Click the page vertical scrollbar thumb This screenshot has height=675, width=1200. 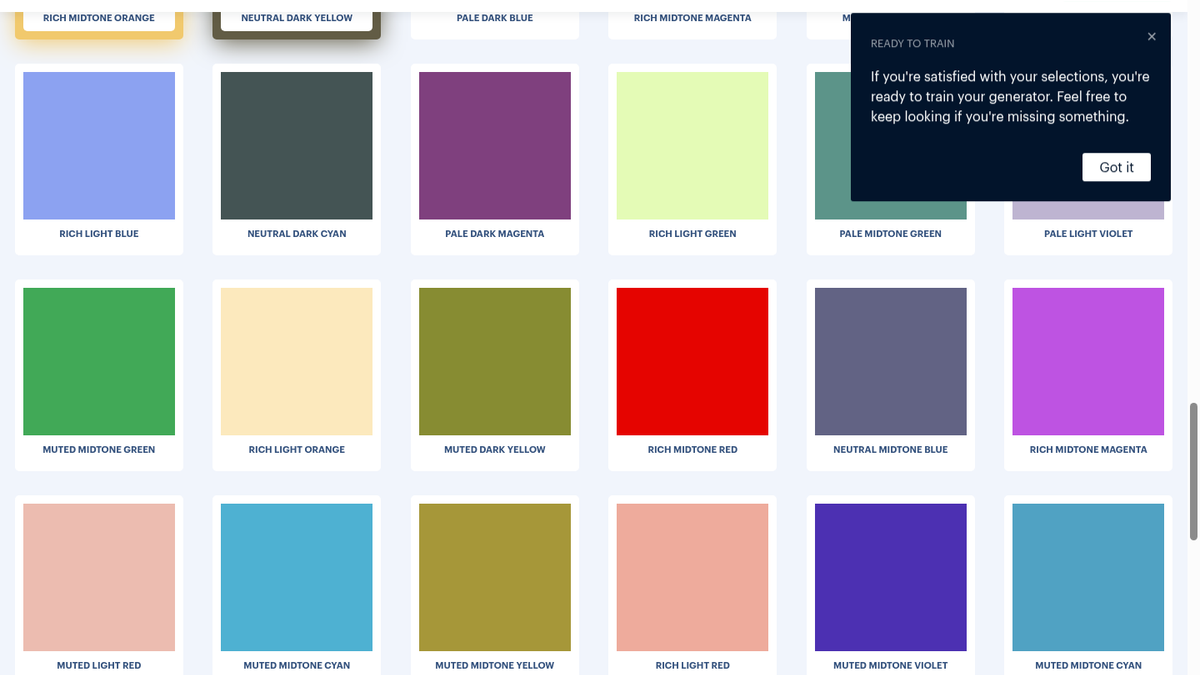point(1193,472)
